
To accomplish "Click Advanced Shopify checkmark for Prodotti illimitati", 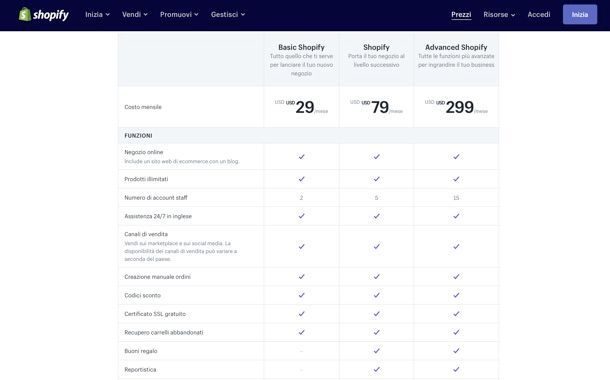I will coord(456,179).
